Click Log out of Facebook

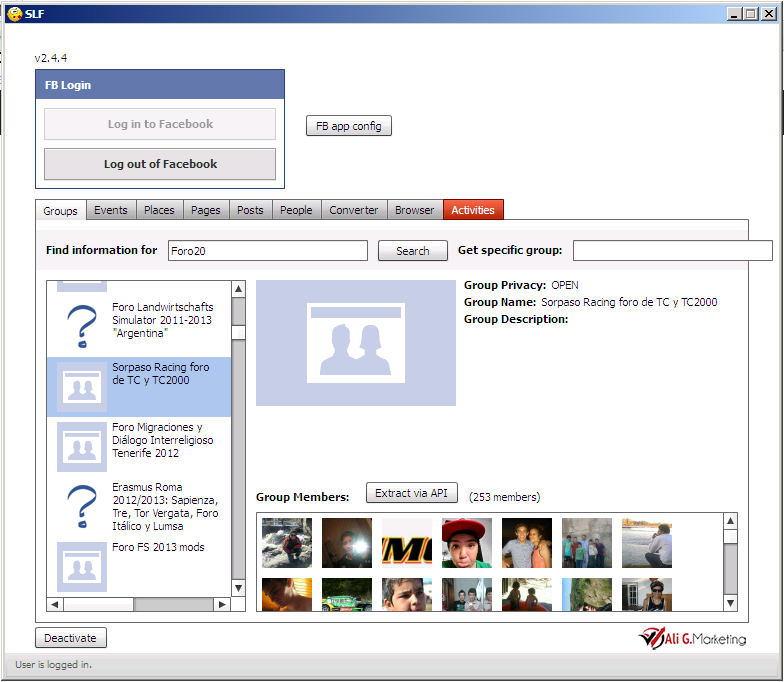click(x=160, y=164)
